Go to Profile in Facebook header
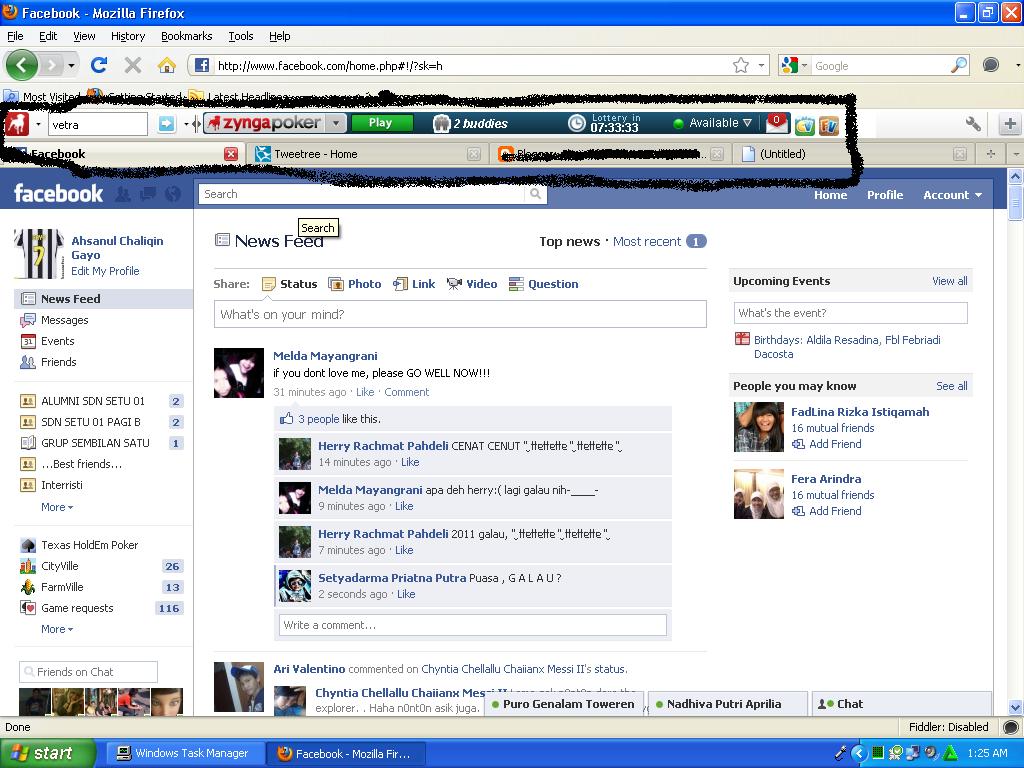Viewport: 1024px width, 768px height. point(885,195)
